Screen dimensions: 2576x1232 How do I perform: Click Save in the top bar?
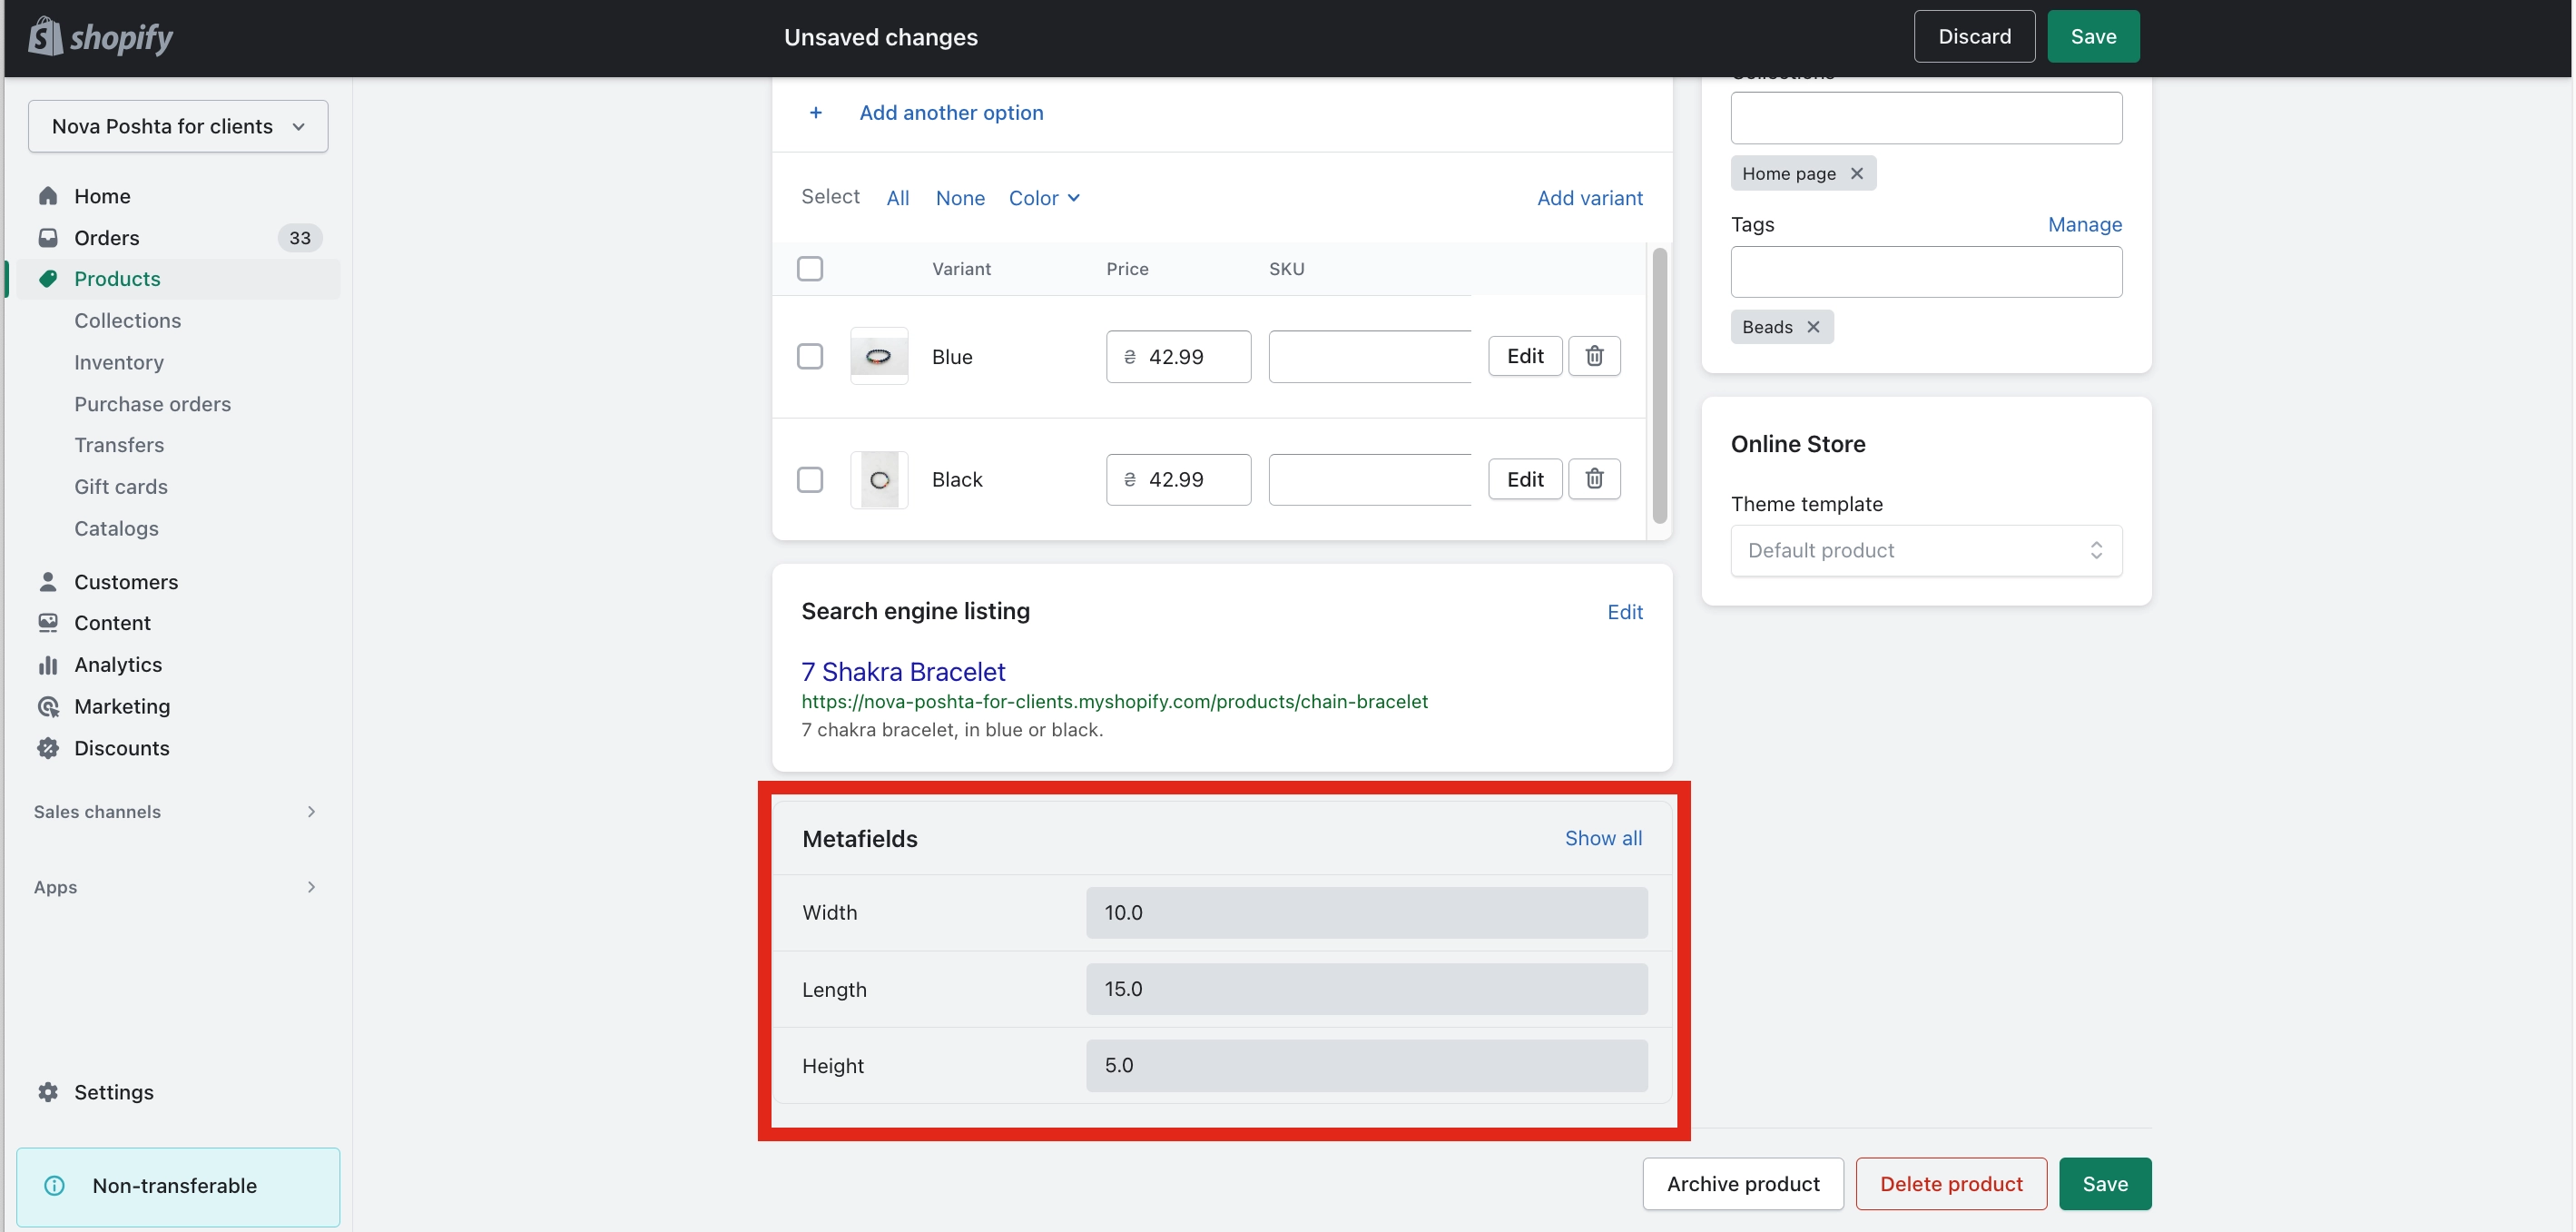(x=2093, y=36)
